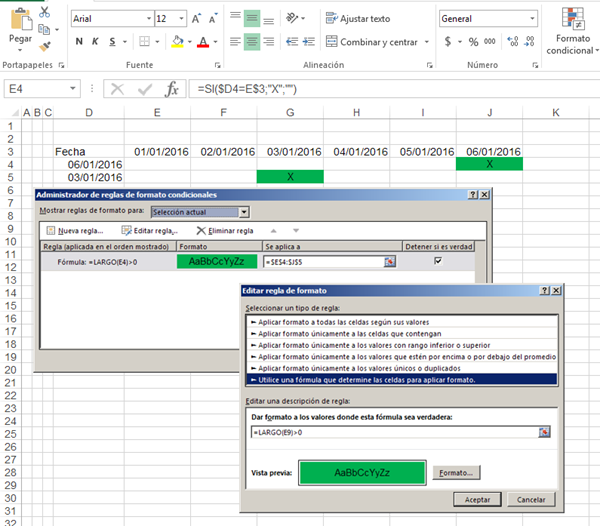Click the insert function fx icon
600x526 pixels.
tap(171, 89)
